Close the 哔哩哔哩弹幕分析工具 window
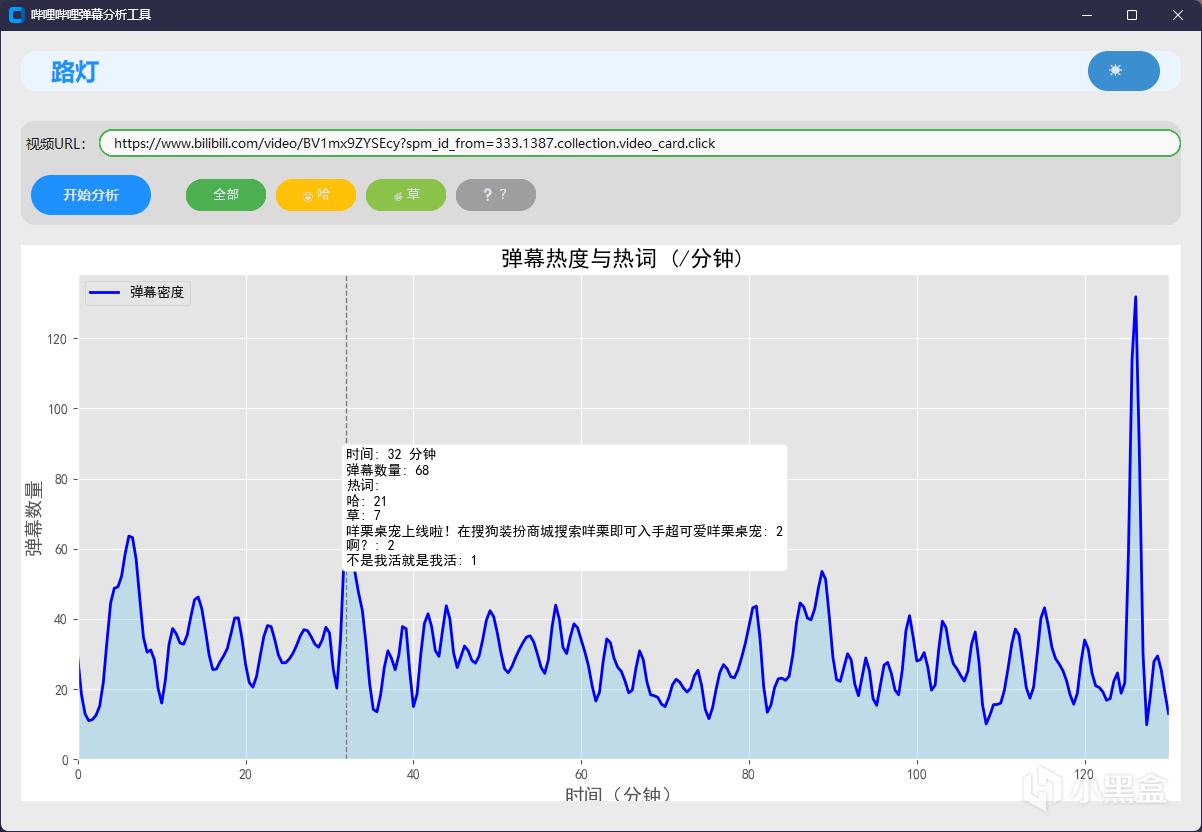Viewport: 1202px width, 832px height. [1178, 15]
